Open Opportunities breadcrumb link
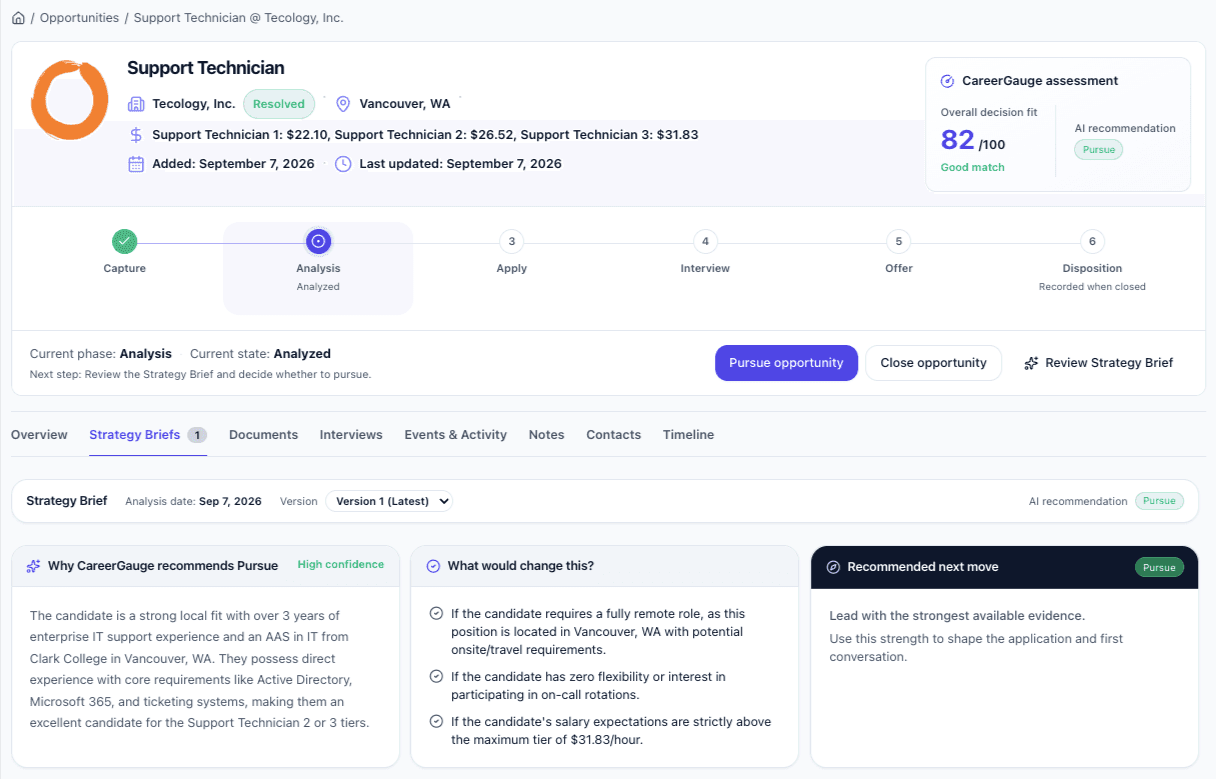 [x=79, y=18]
